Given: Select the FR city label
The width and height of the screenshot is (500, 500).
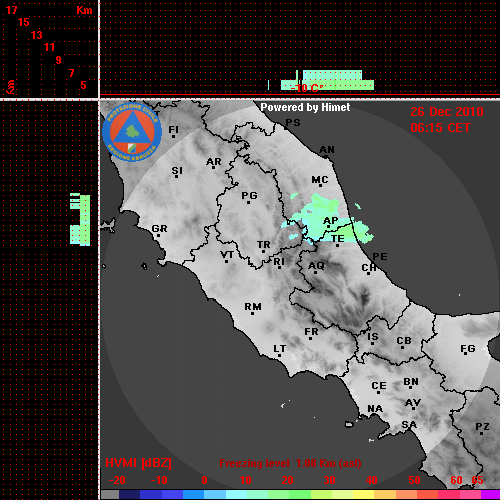Looking at the screenshot, I should click(311, 332).
